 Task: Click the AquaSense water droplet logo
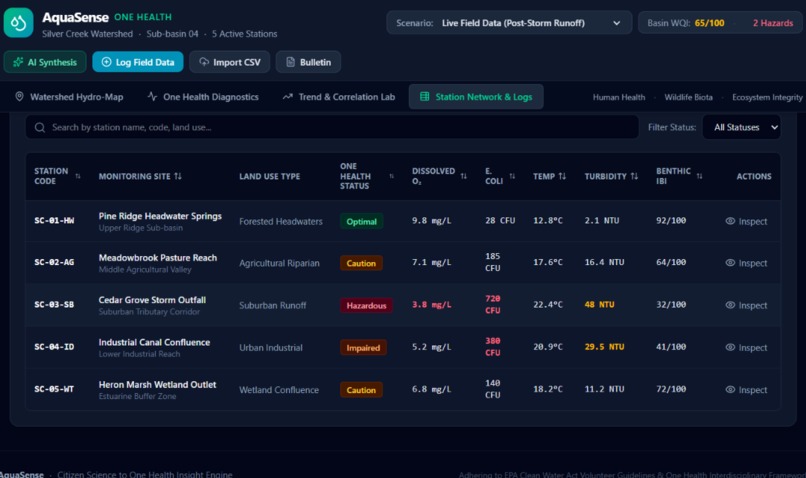[19, 23]
